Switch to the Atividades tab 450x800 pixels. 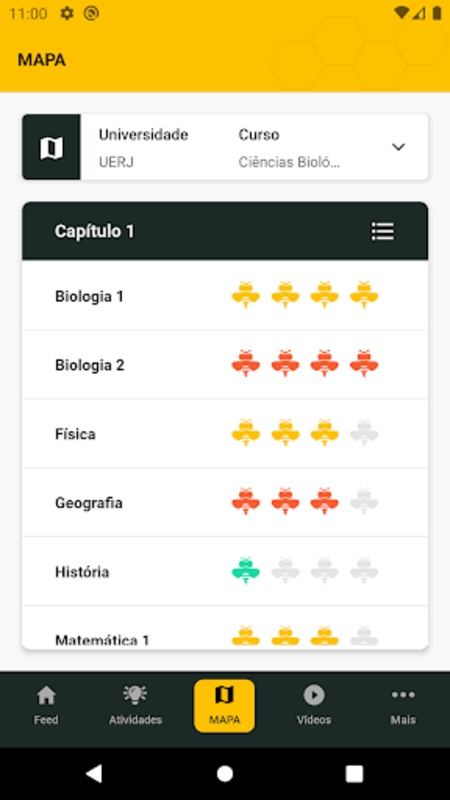point(135,706)
